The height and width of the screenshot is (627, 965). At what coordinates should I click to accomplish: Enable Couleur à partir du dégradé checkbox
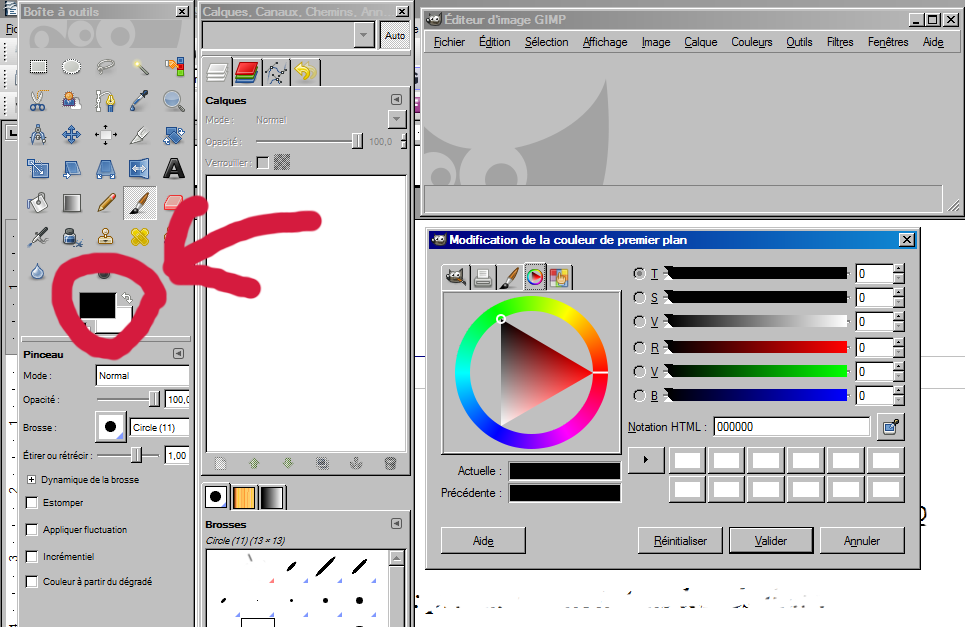[x=32, y=581]
